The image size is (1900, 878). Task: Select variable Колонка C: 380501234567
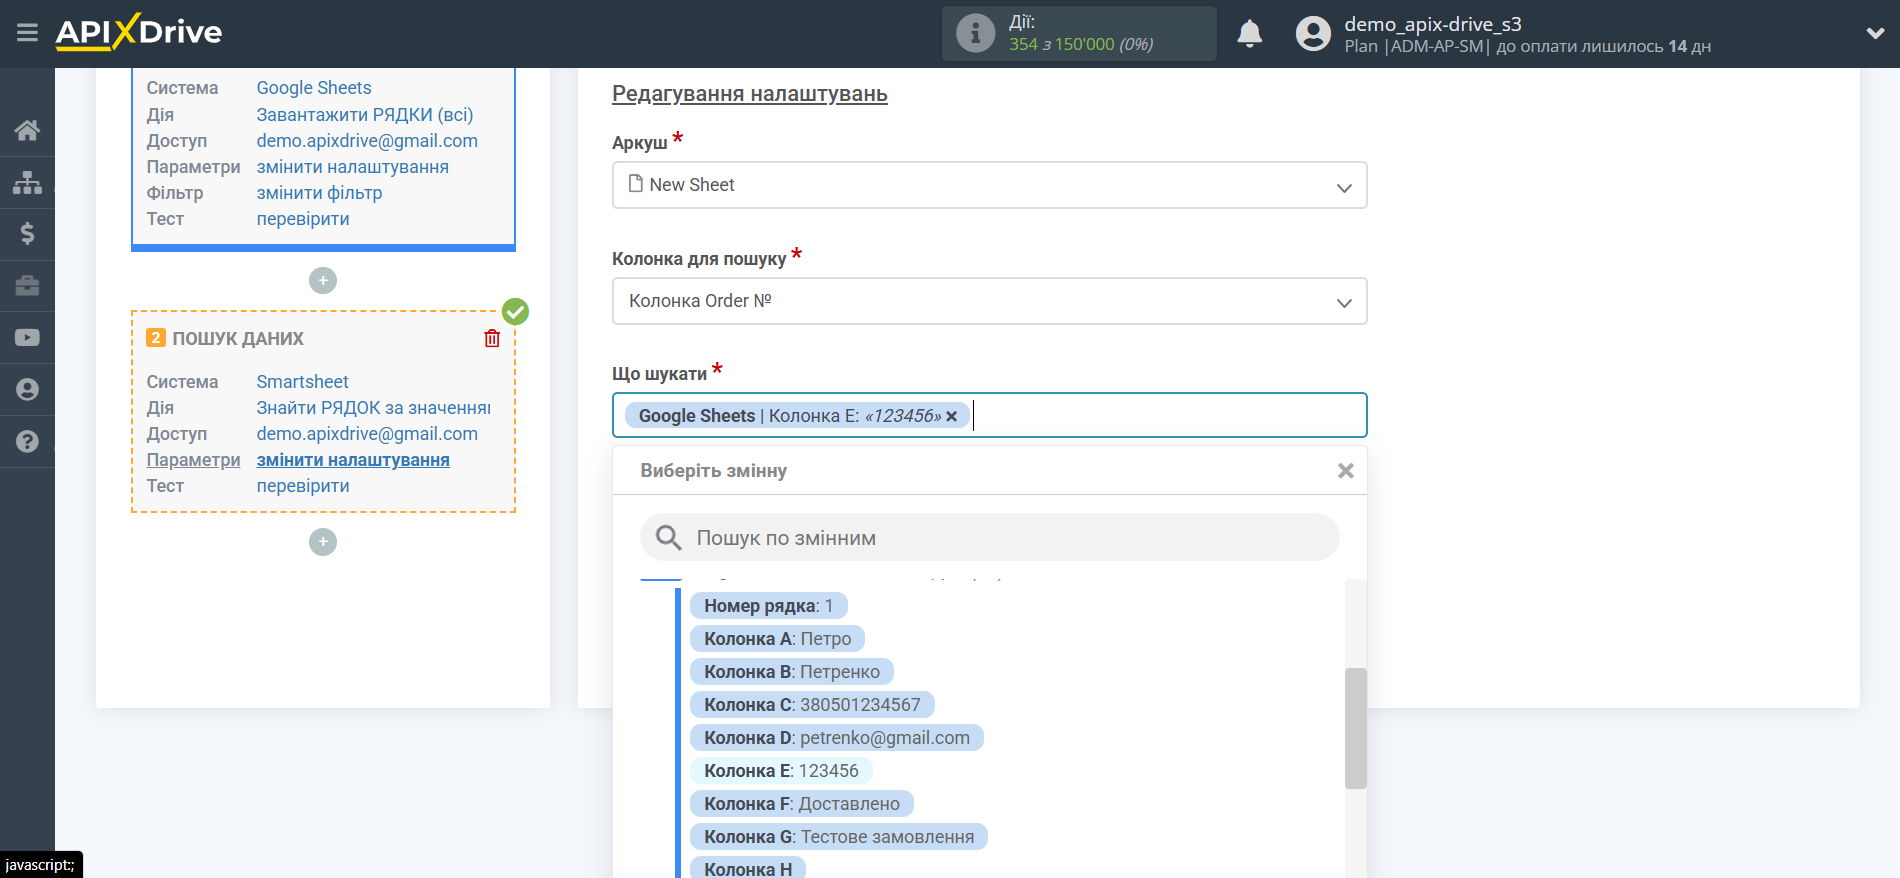point(812,705)
